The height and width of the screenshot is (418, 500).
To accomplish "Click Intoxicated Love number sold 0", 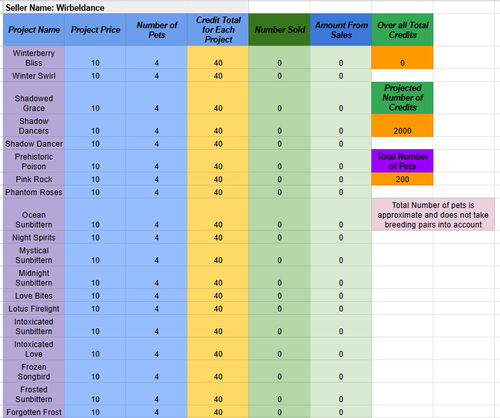I will pyautogui.click(x=279, y=349).
